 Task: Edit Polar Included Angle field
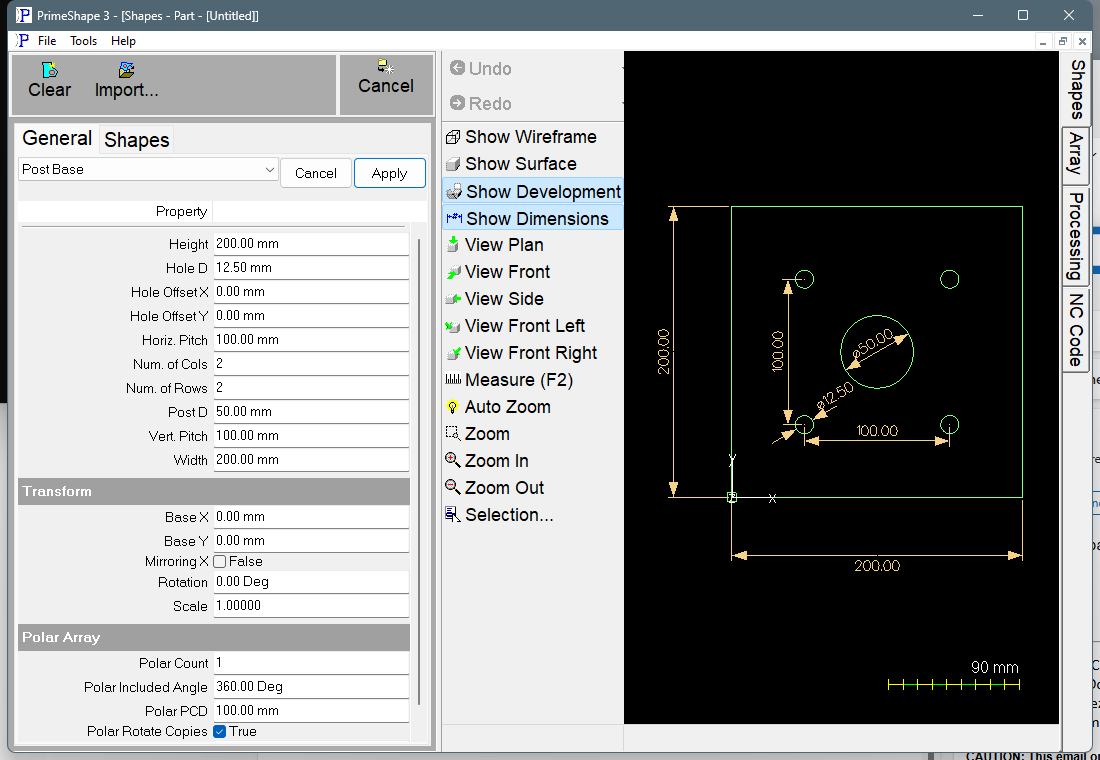[311, 686]
